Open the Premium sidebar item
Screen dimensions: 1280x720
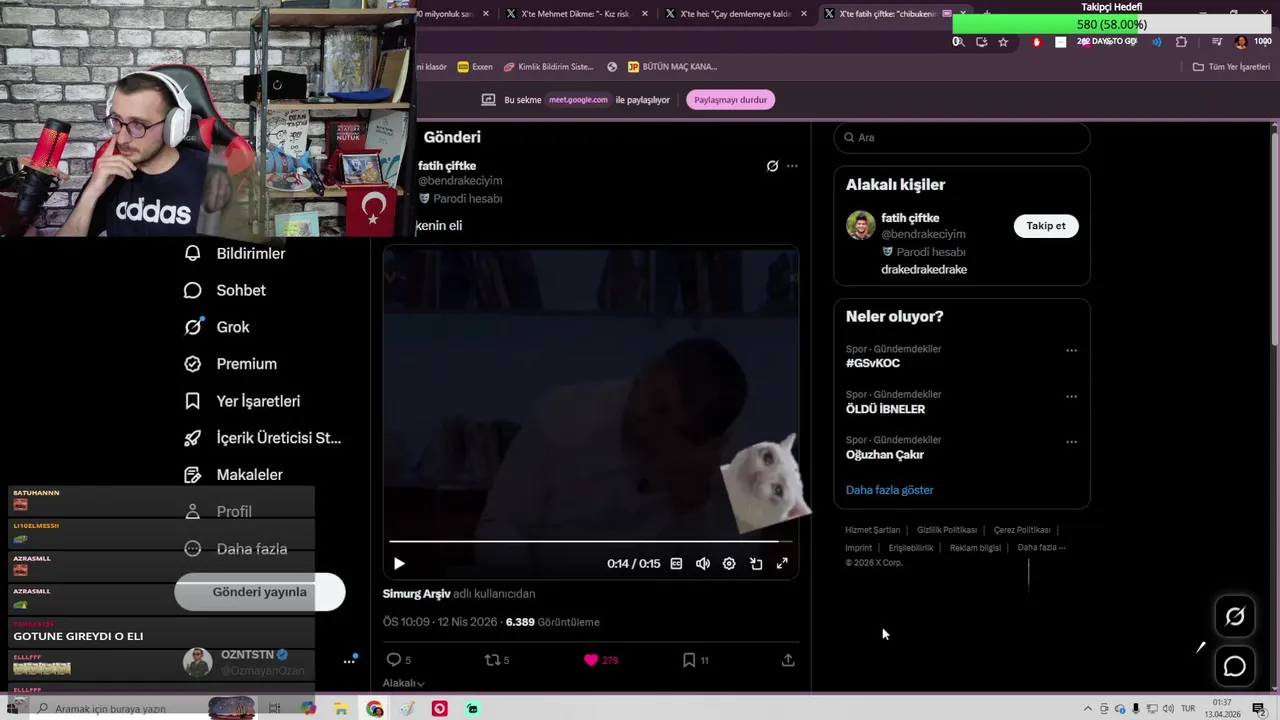(231, 364)
